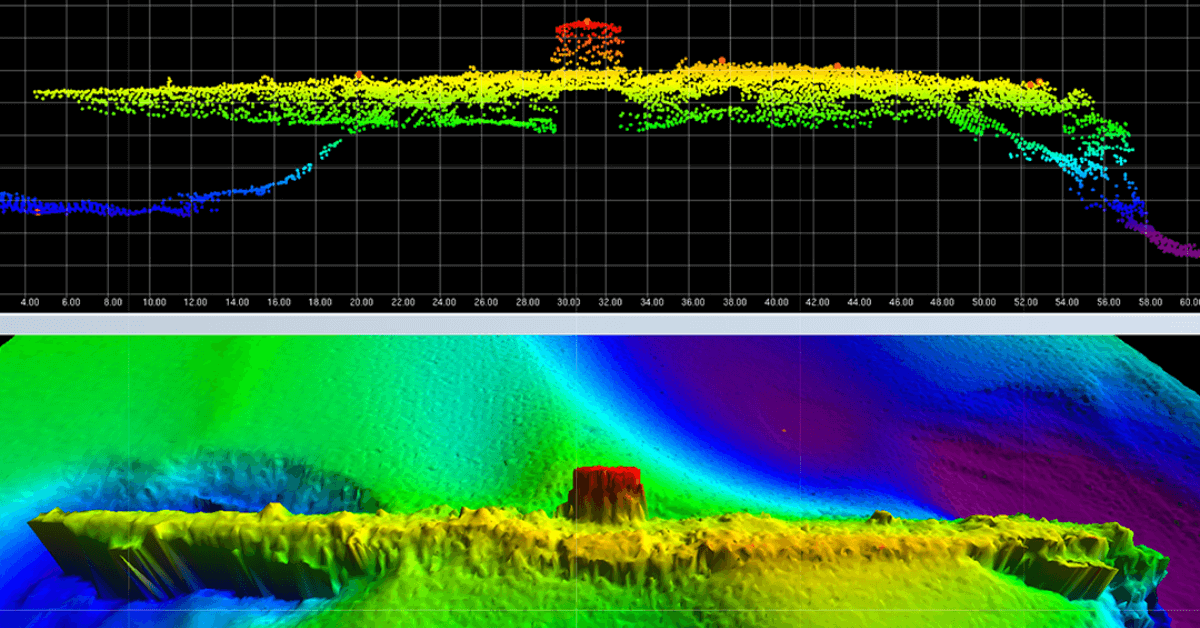
Task: Select the red tower in the 3D view
Action: point(606,490)
